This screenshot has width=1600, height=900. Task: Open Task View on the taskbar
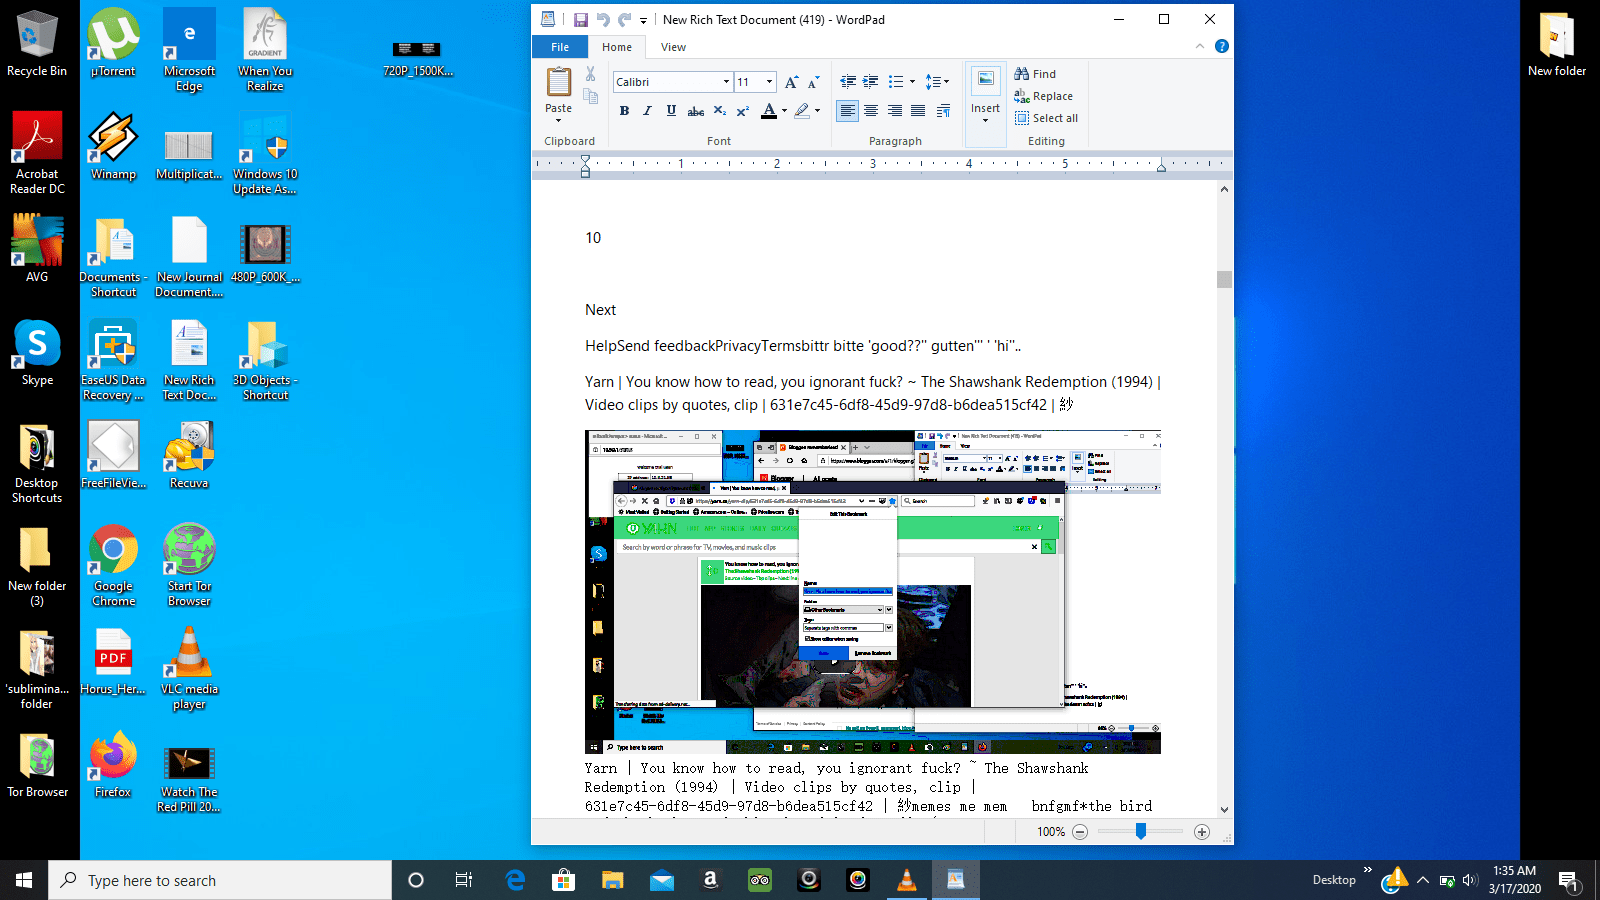pyautogui.click(x=464, y=880)
